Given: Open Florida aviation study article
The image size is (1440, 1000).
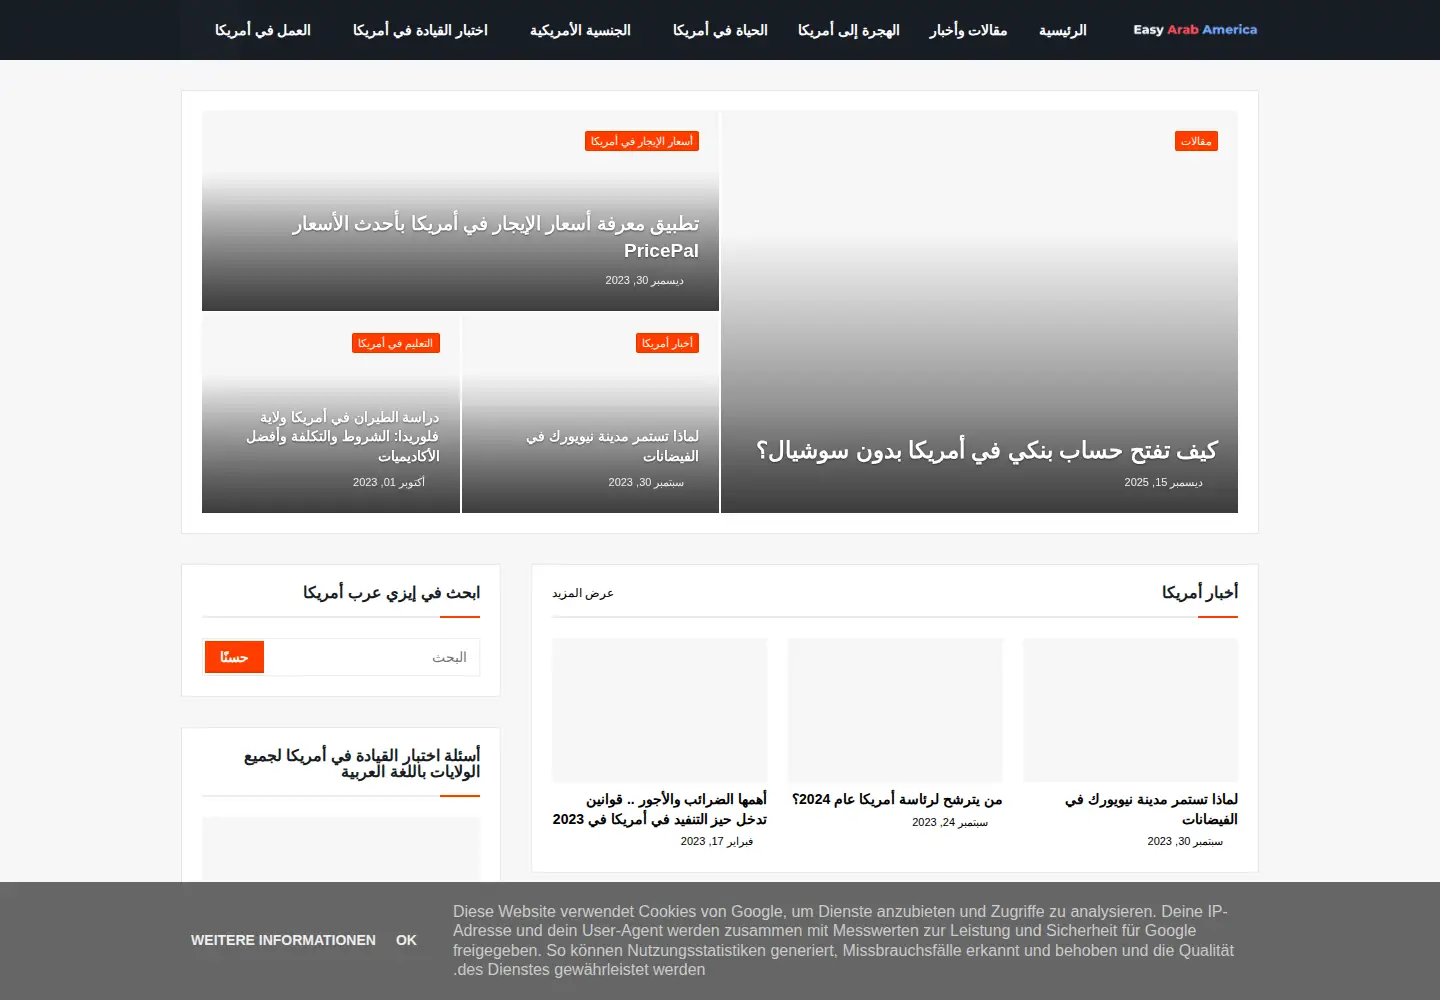Looking at the screenshot, I should point(343,436).
